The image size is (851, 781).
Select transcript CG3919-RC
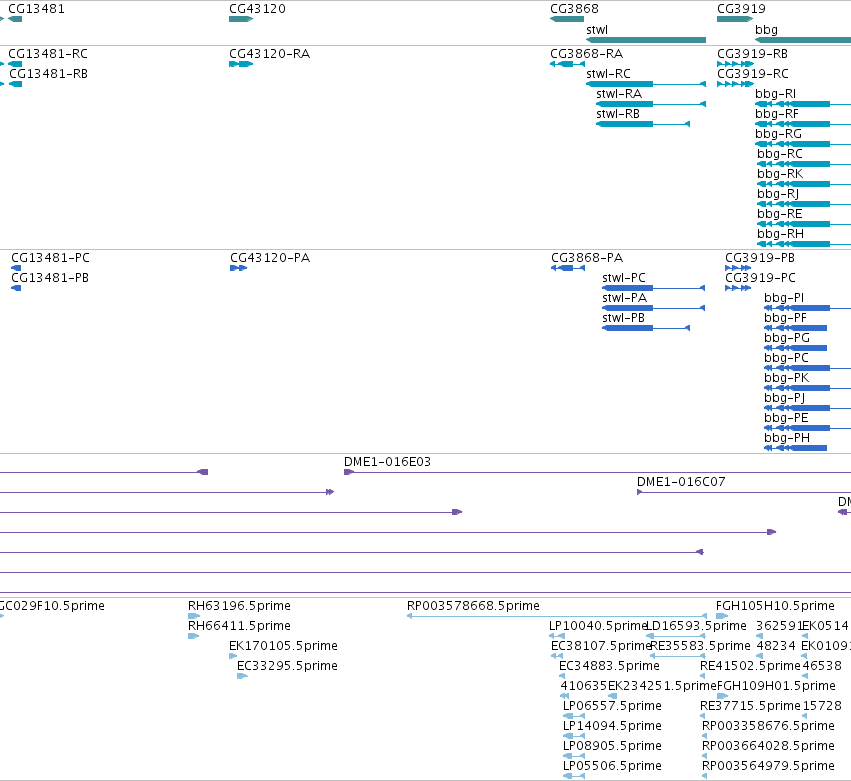coord(735,84)
